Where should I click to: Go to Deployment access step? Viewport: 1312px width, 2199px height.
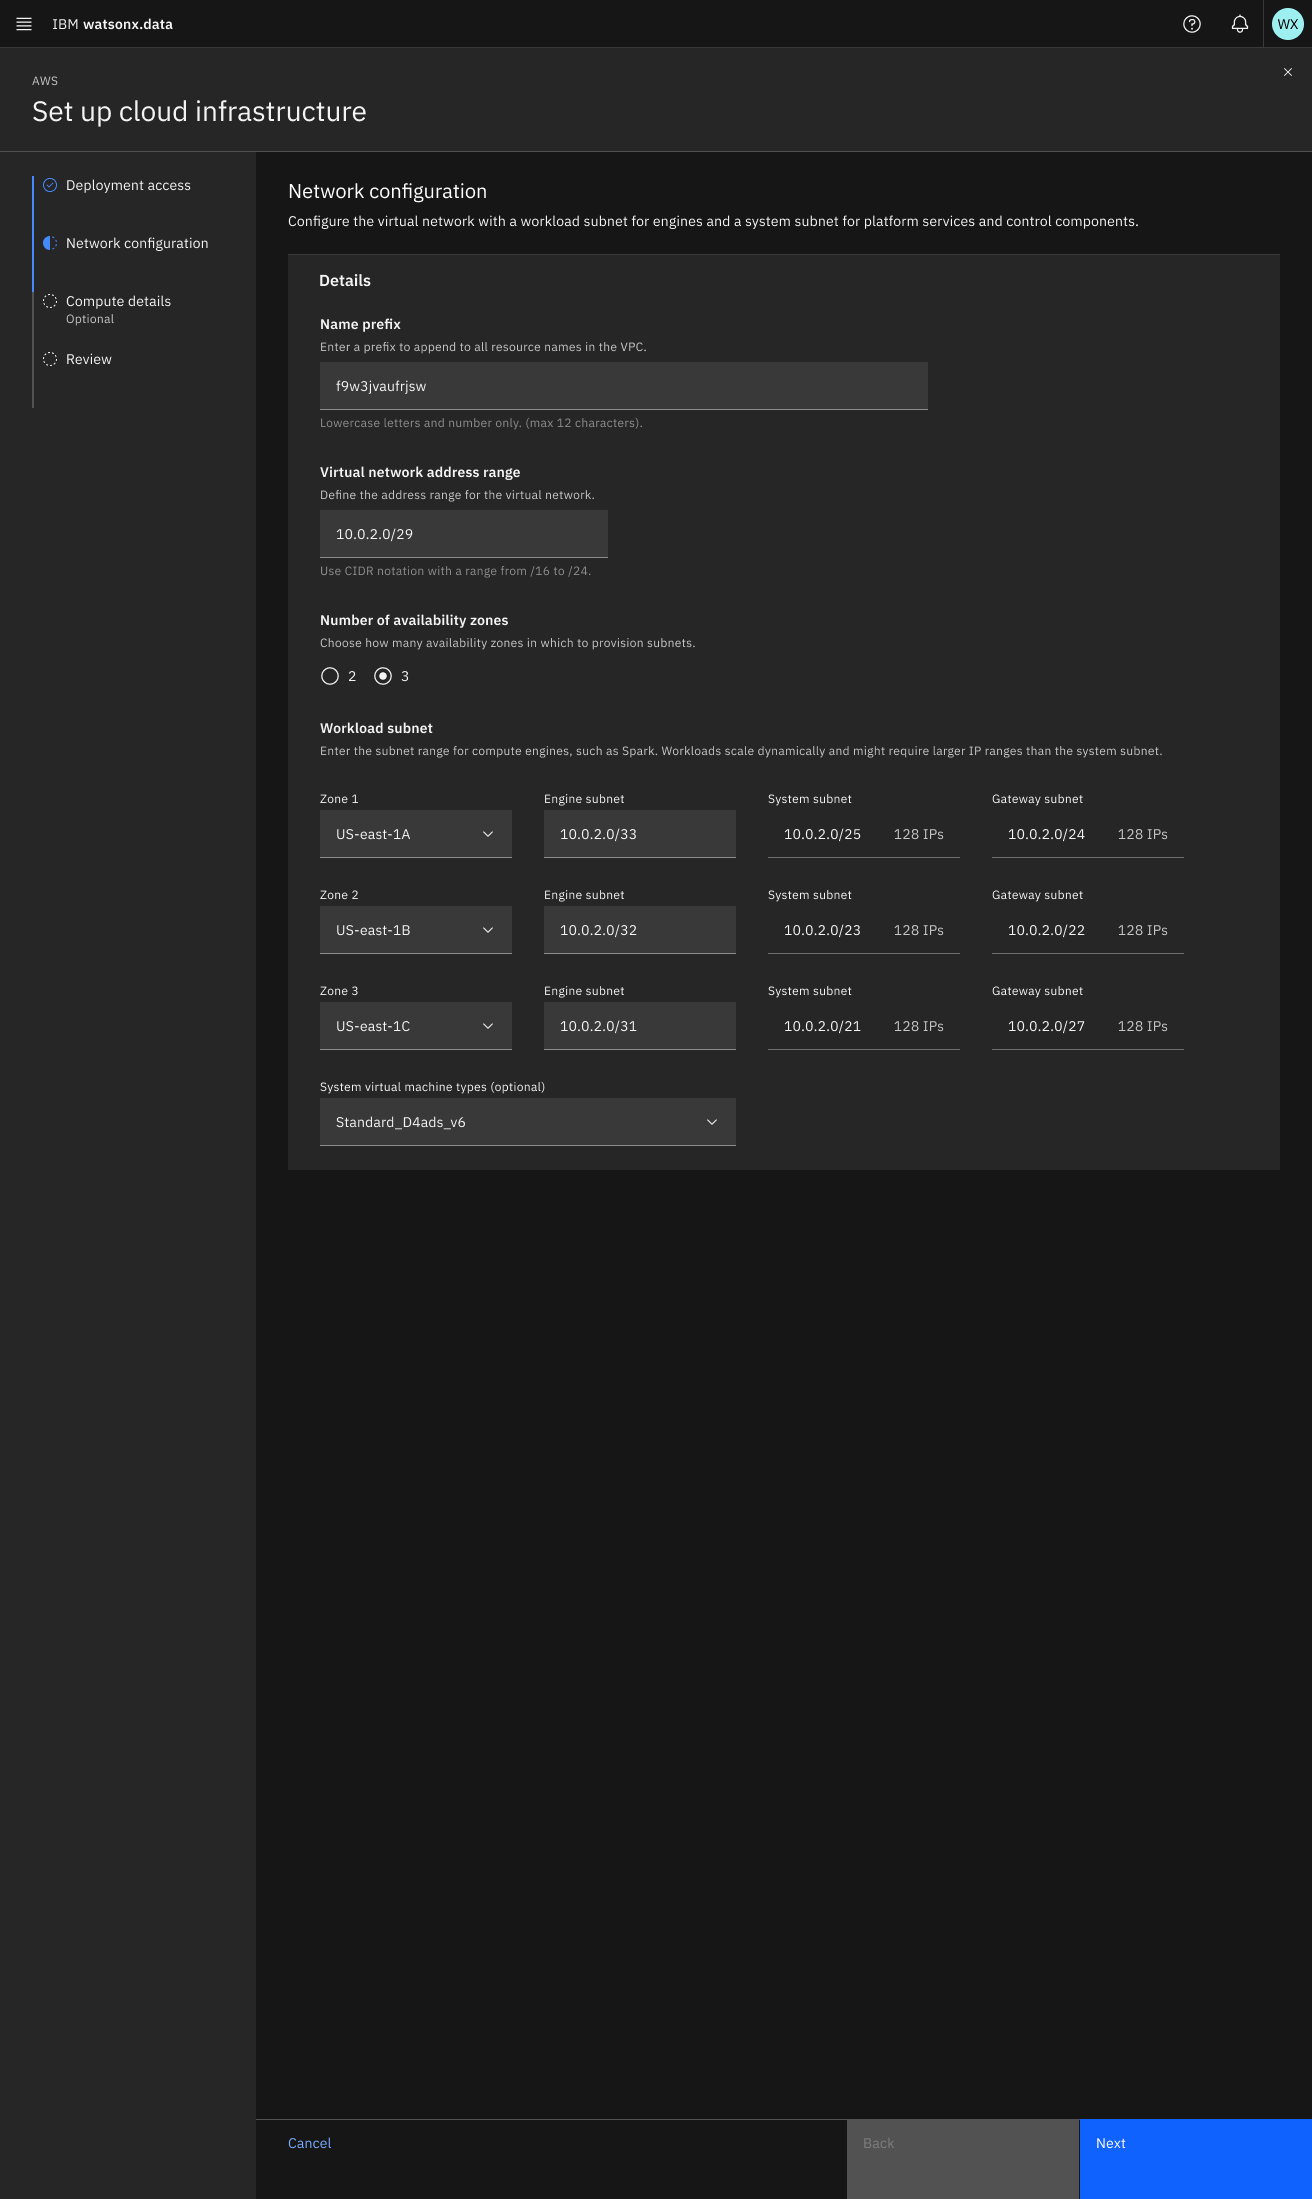pos(128,185)
